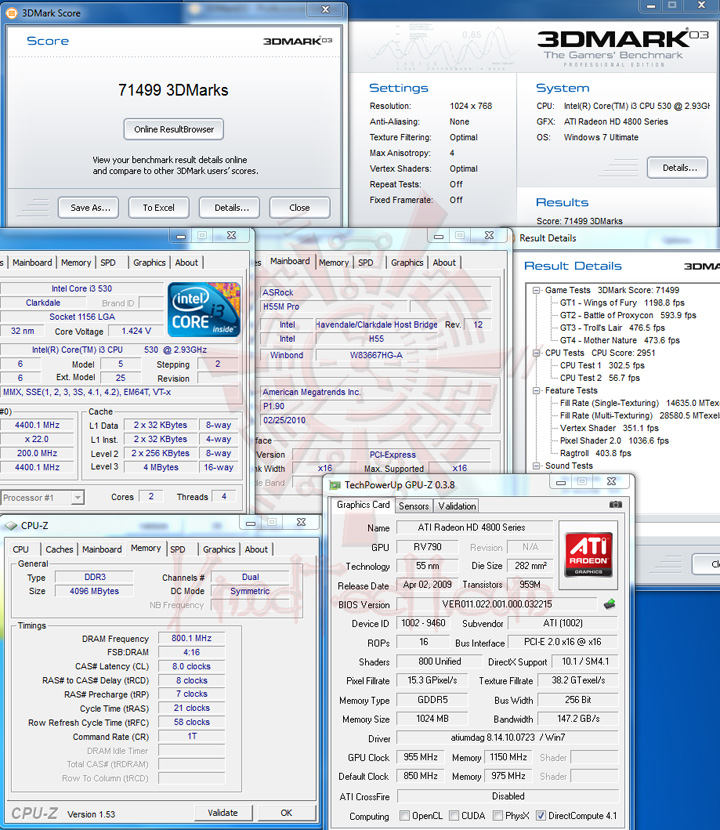Select CPU Test 1 result row

[x=602, y=365]
